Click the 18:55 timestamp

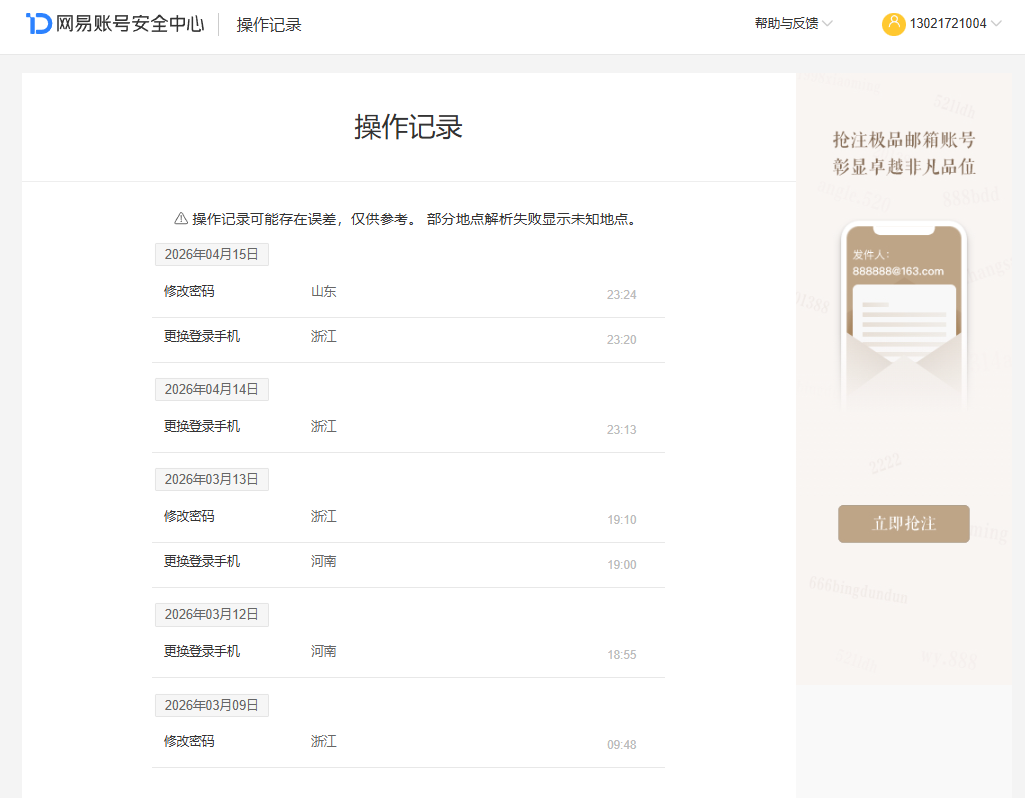pos(622,655)
